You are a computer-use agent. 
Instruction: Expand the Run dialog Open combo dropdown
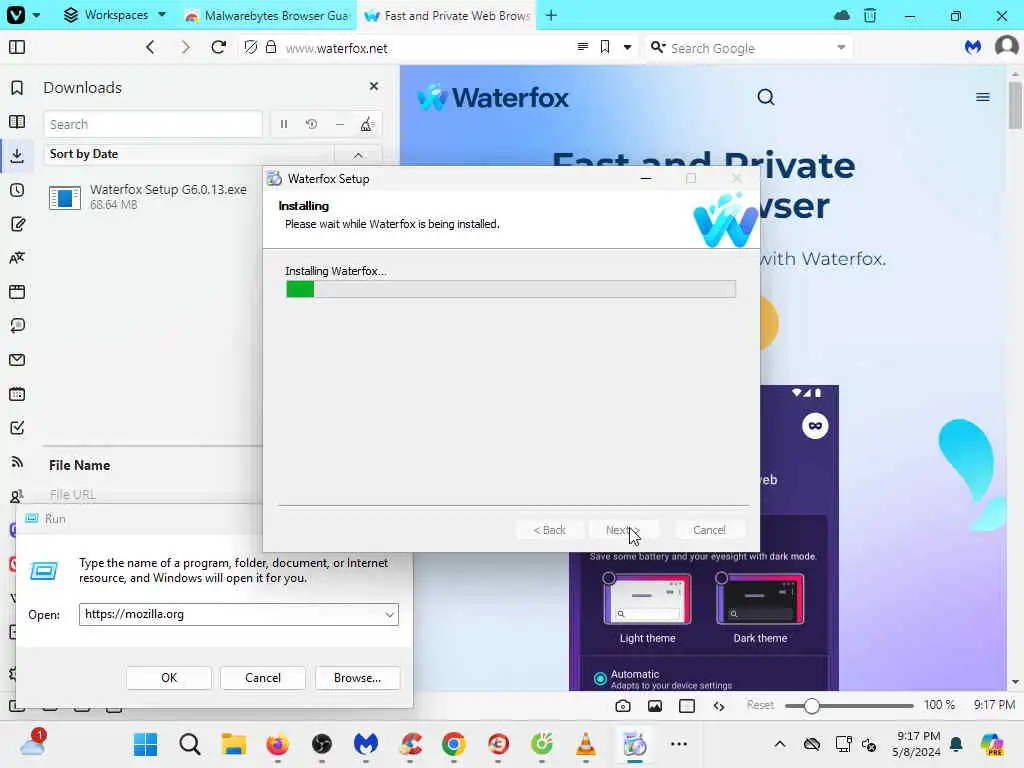[389, 615]
